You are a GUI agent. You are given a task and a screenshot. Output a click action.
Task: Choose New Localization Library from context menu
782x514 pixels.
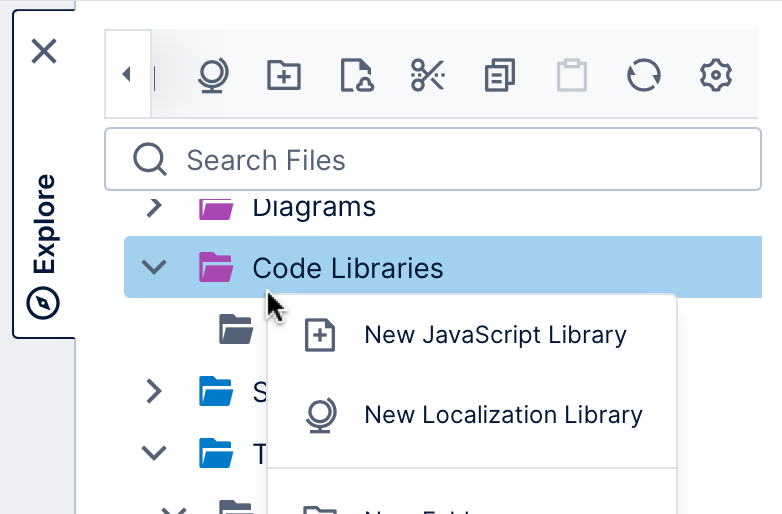pyautogui.click(x=502, y=414)
